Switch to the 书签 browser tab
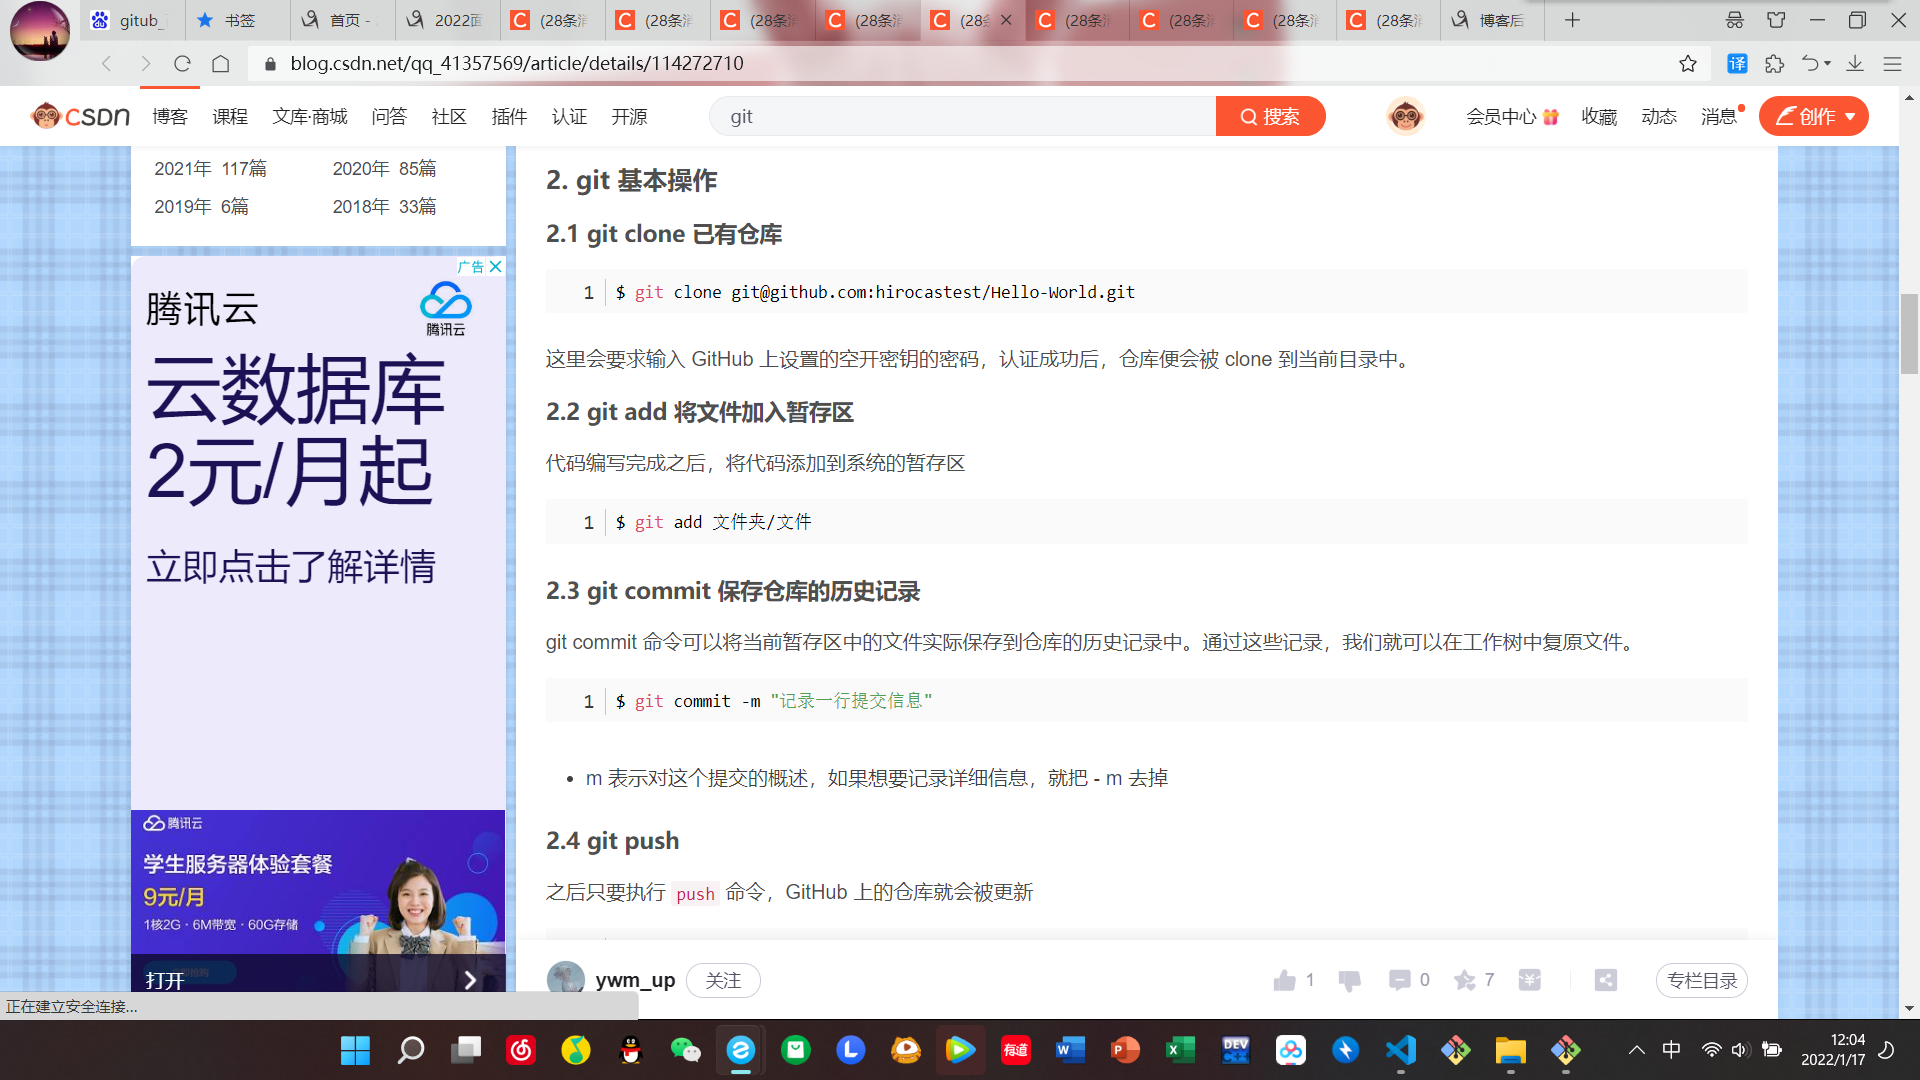This screenshot has height=1080, width=1920. [x=238, y=20]
